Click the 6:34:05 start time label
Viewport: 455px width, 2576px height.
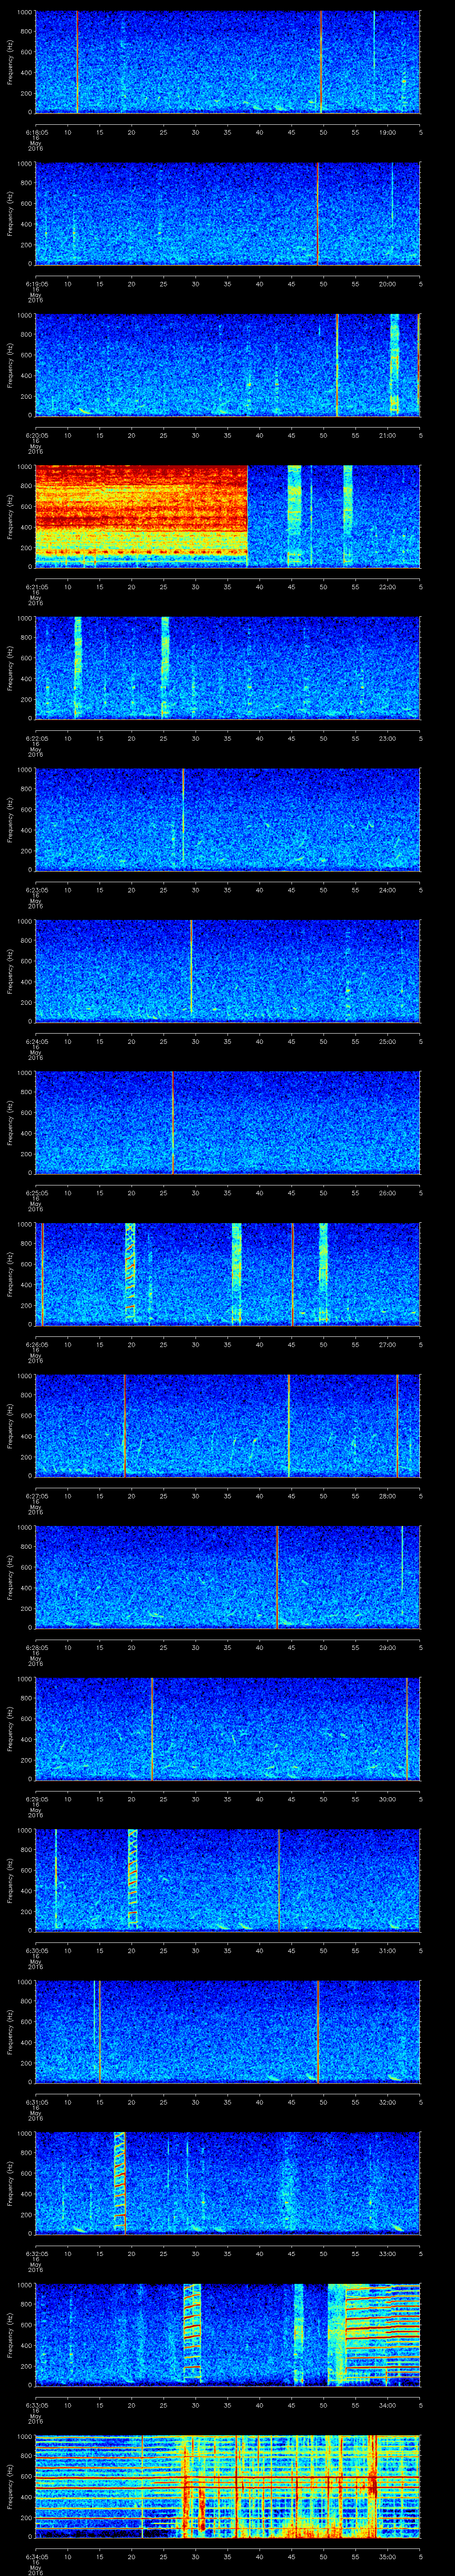pos(36,2556)
